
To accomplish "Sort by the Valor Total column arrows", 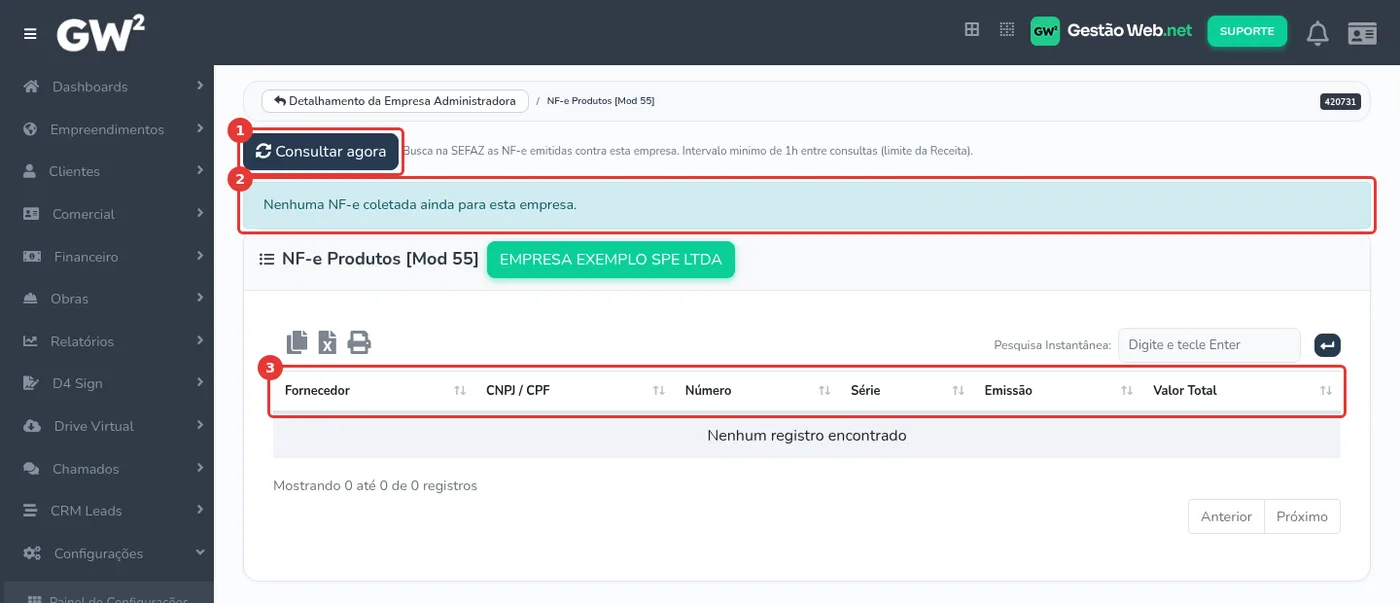I will [x=1326, y=391].
